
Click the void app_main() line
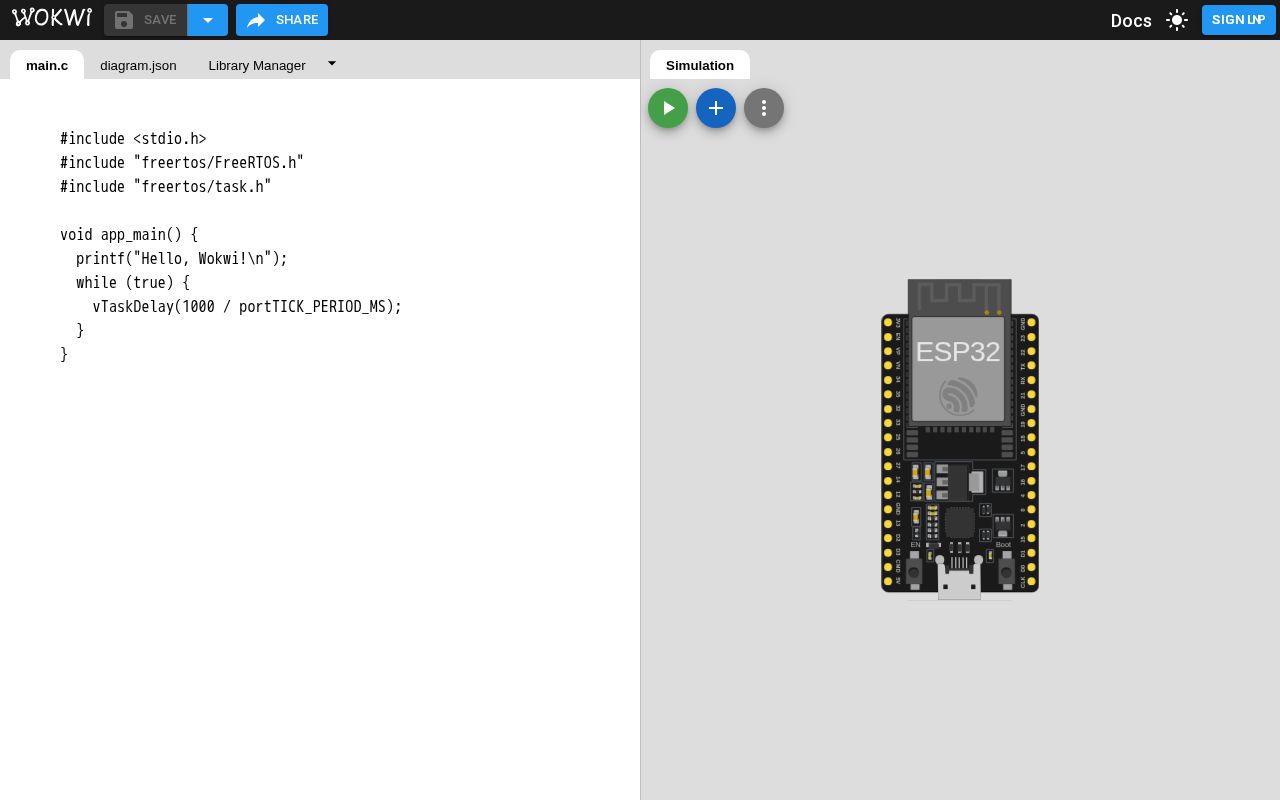pos(129,235)
